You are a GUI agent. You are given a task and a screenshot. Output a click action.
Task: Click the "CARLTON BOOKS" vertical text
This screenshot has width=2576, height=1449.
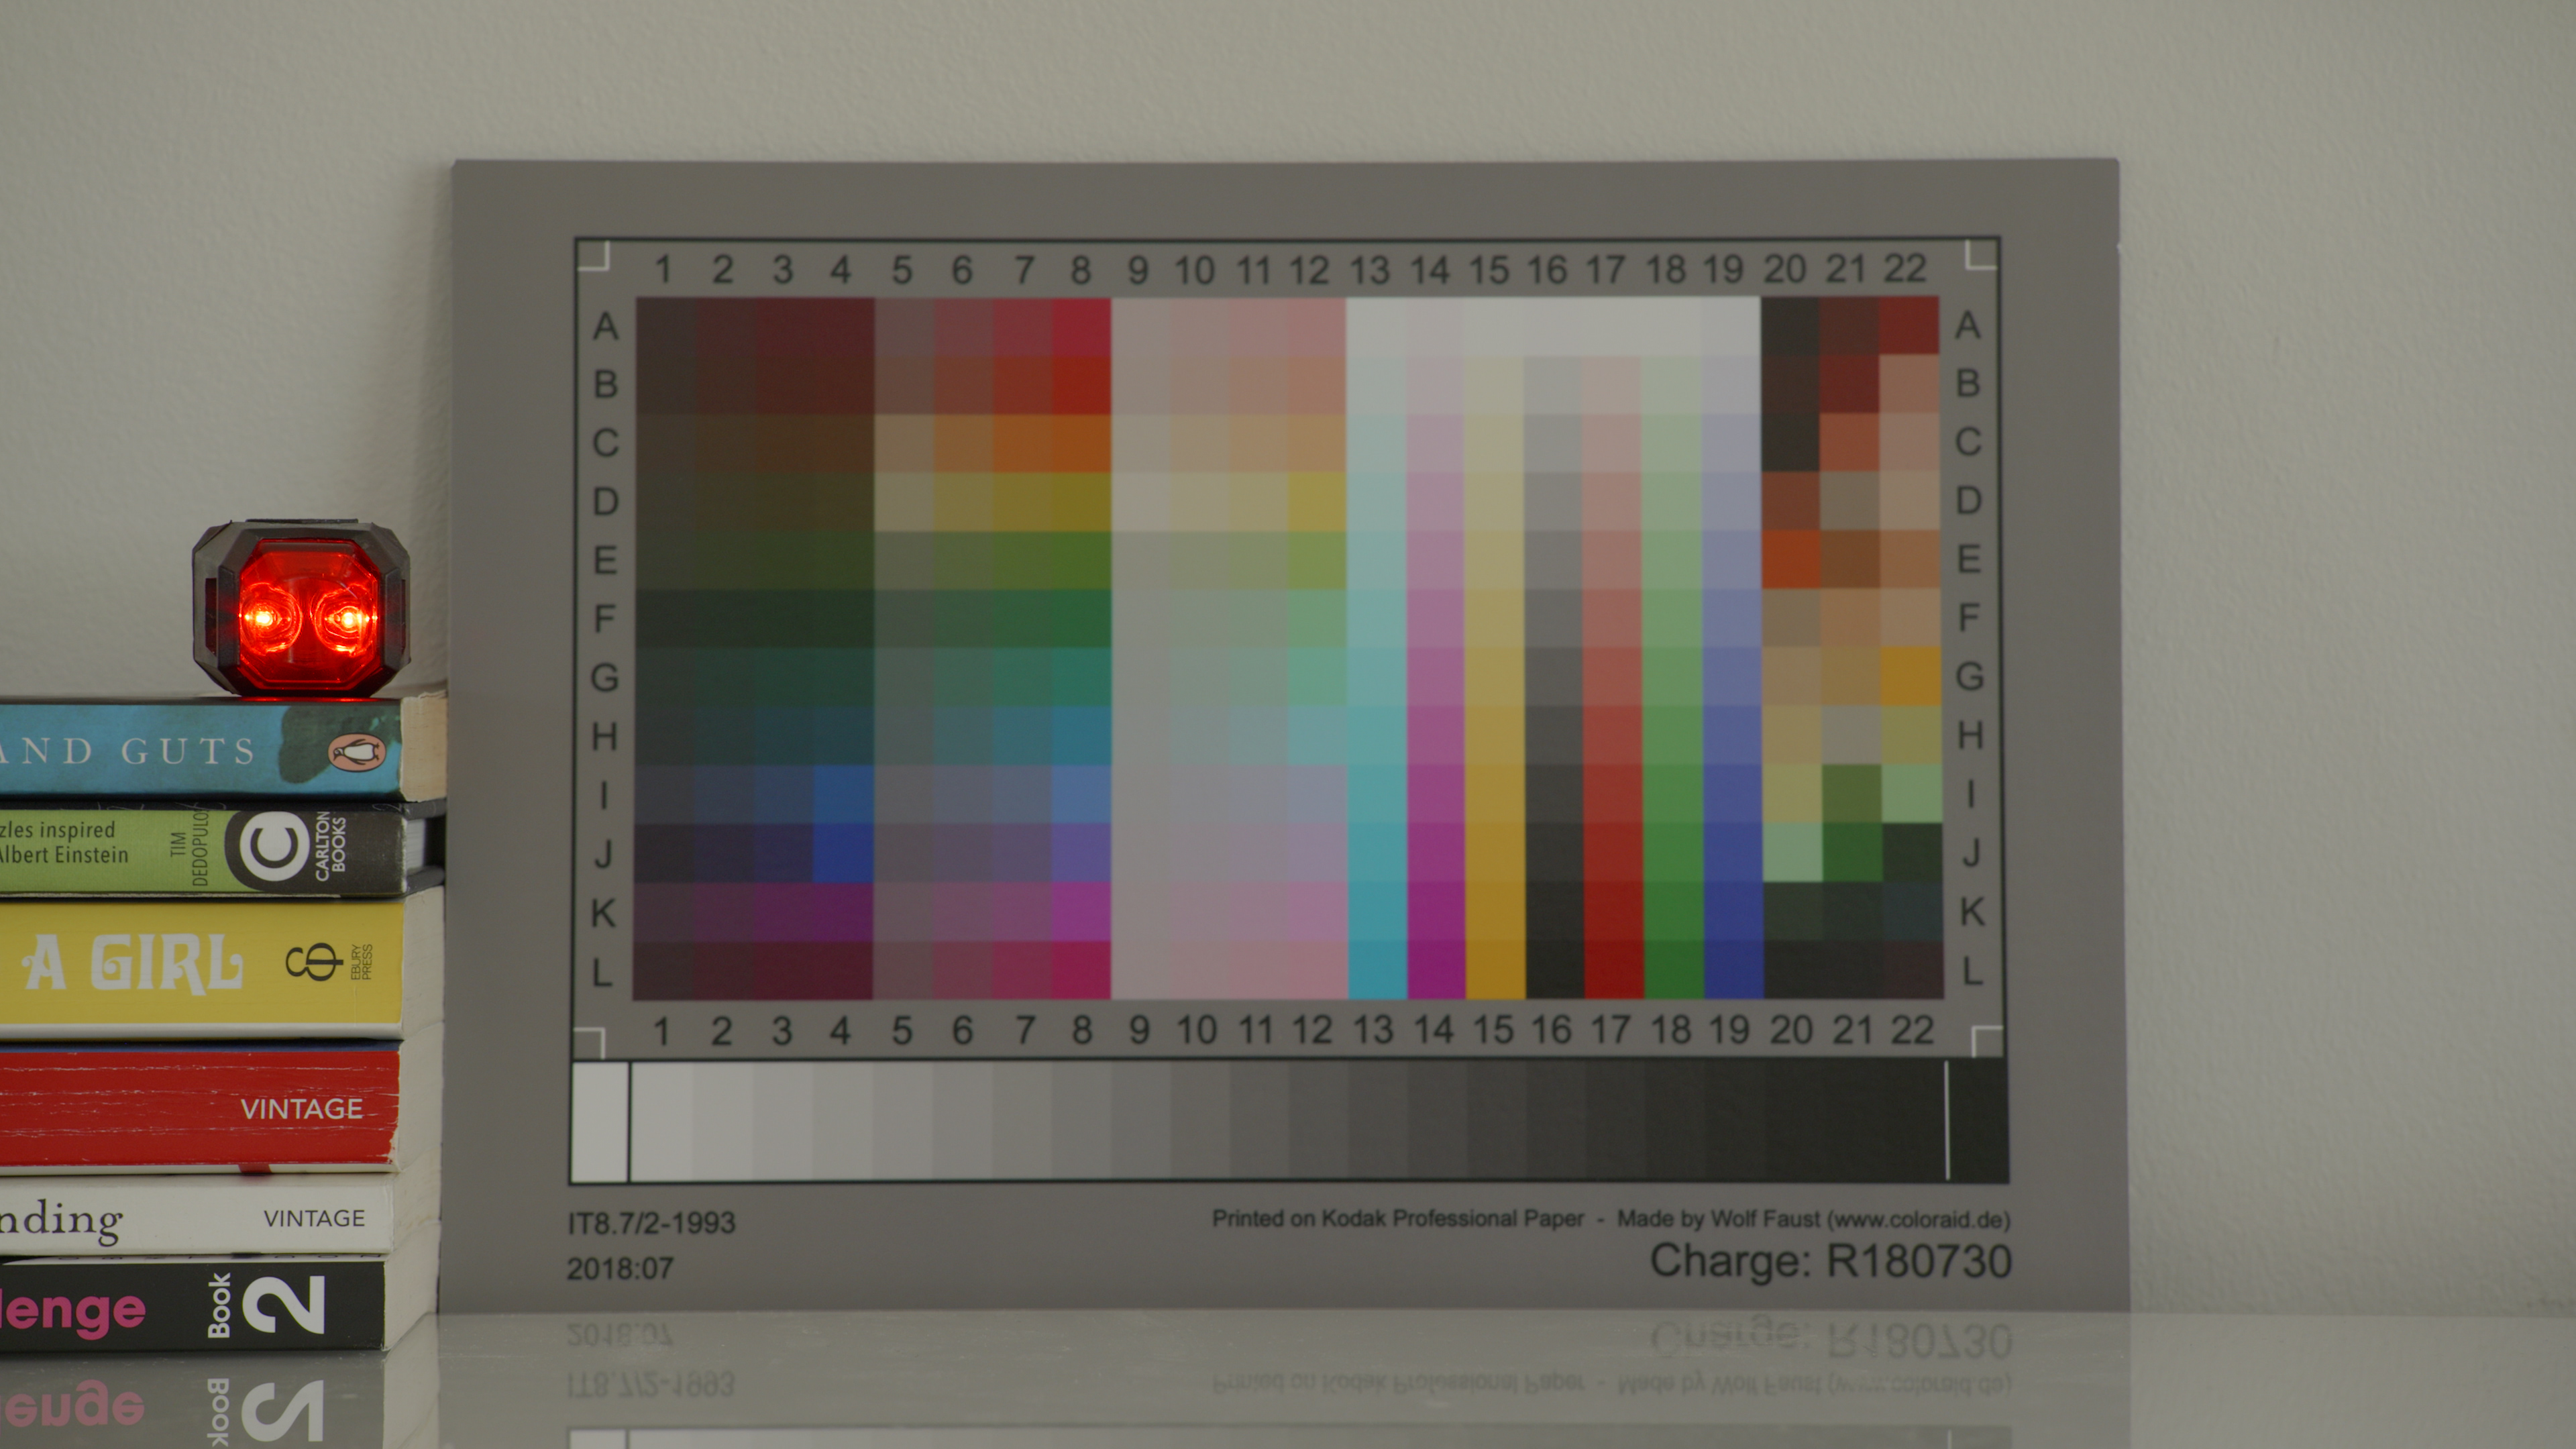tap(330, 846)
